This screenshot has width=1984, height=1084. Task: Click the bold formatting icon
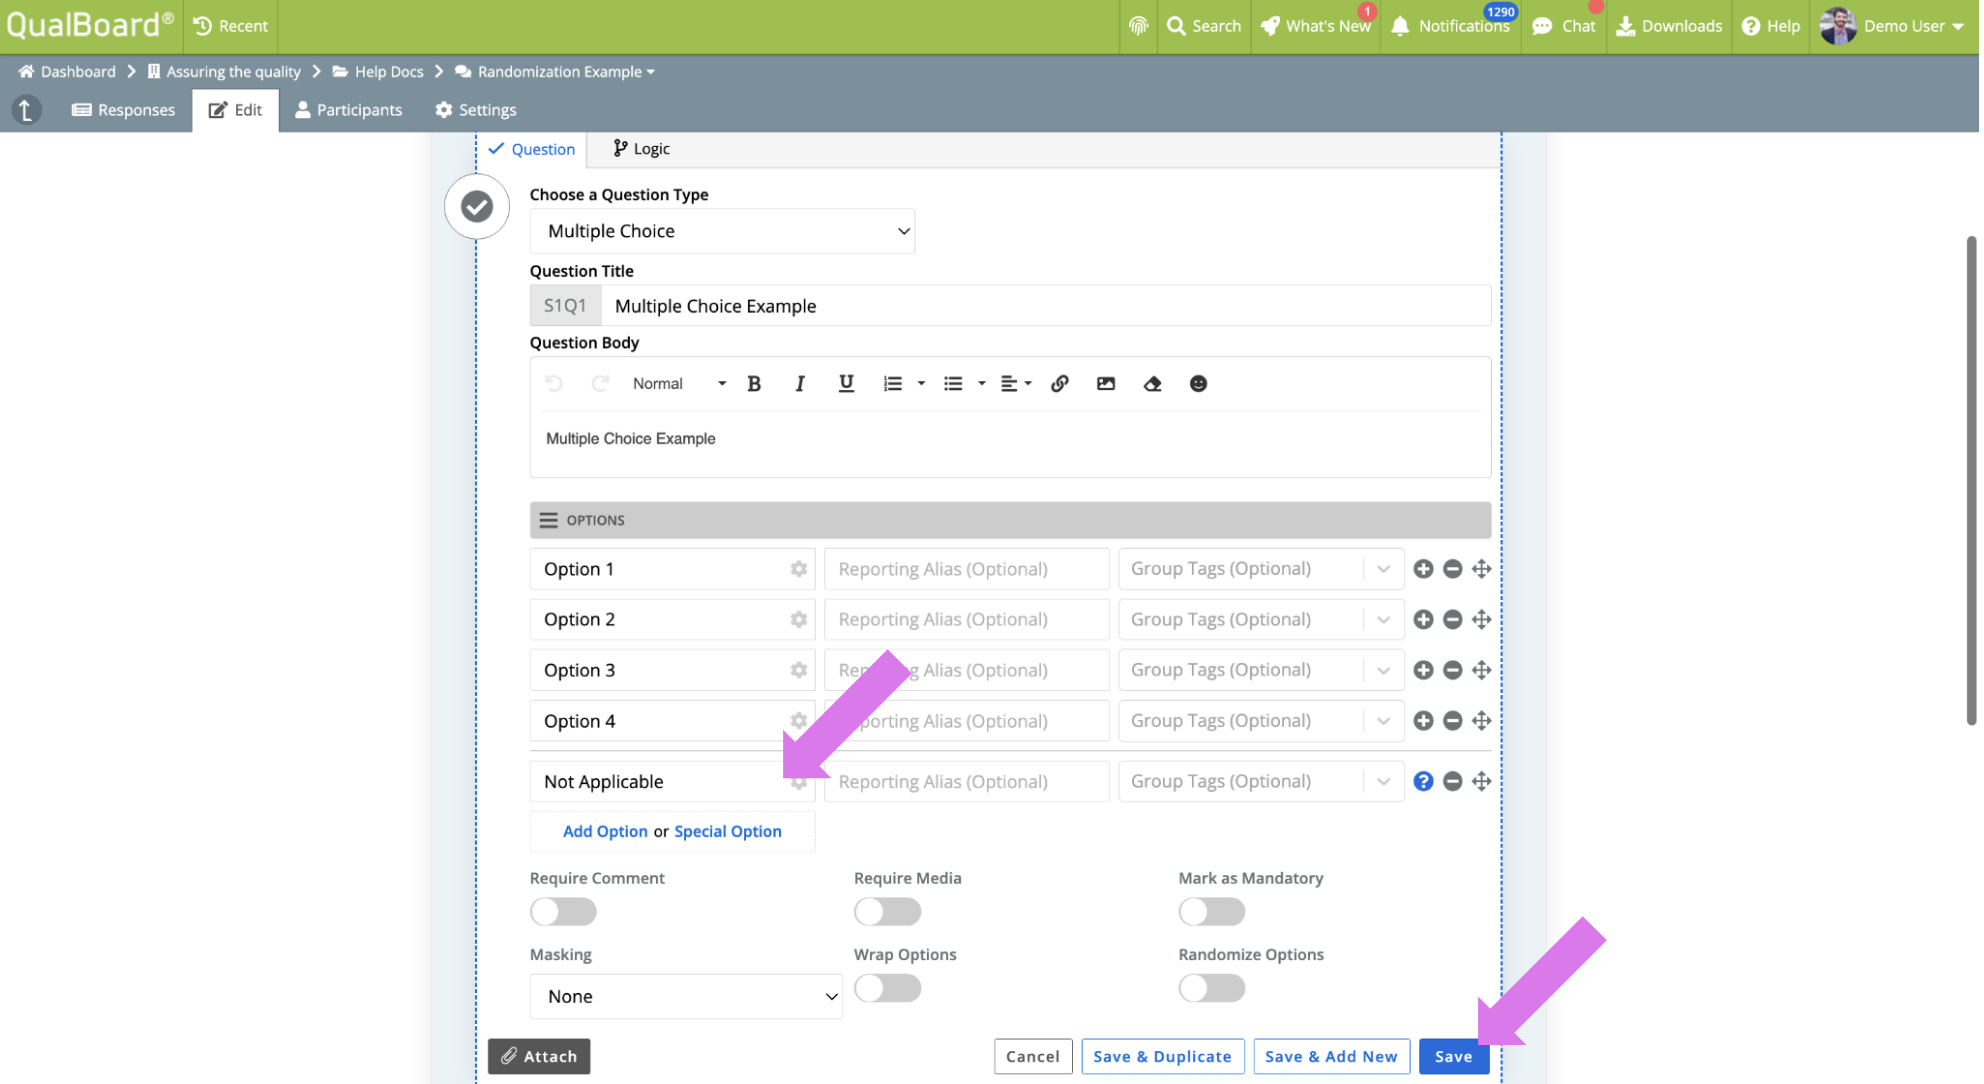(x=756, y=384)
